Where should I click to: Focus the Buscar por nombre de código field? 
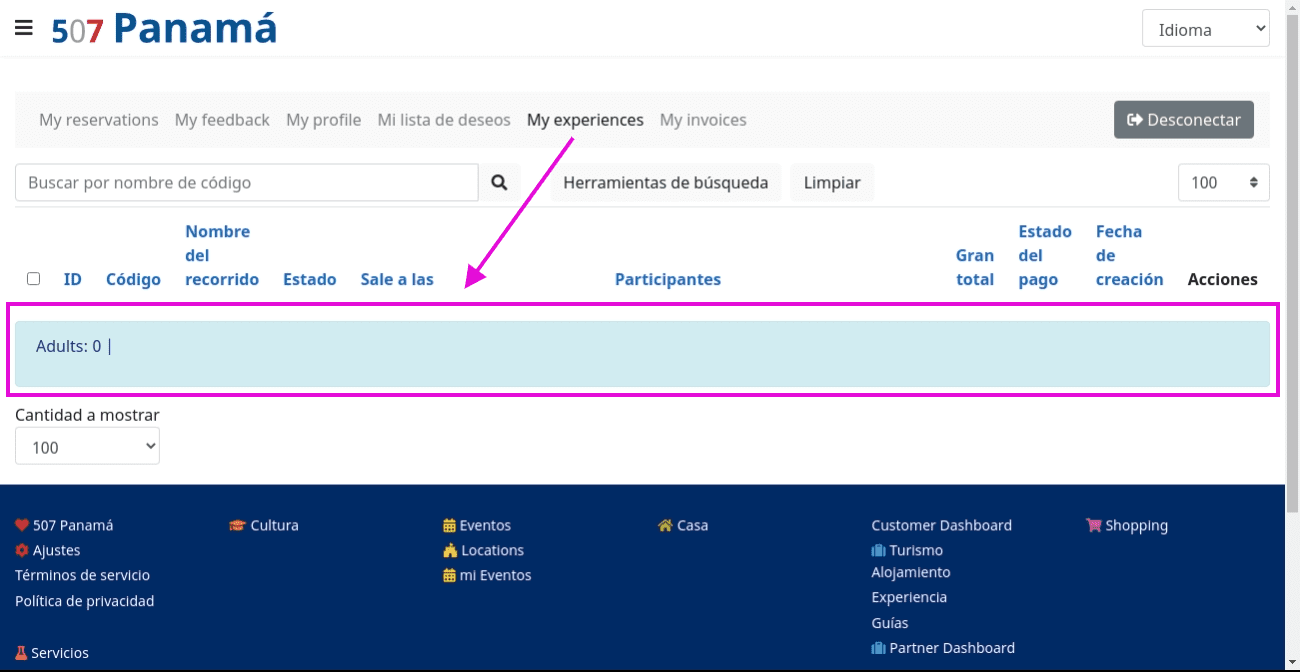246,183
